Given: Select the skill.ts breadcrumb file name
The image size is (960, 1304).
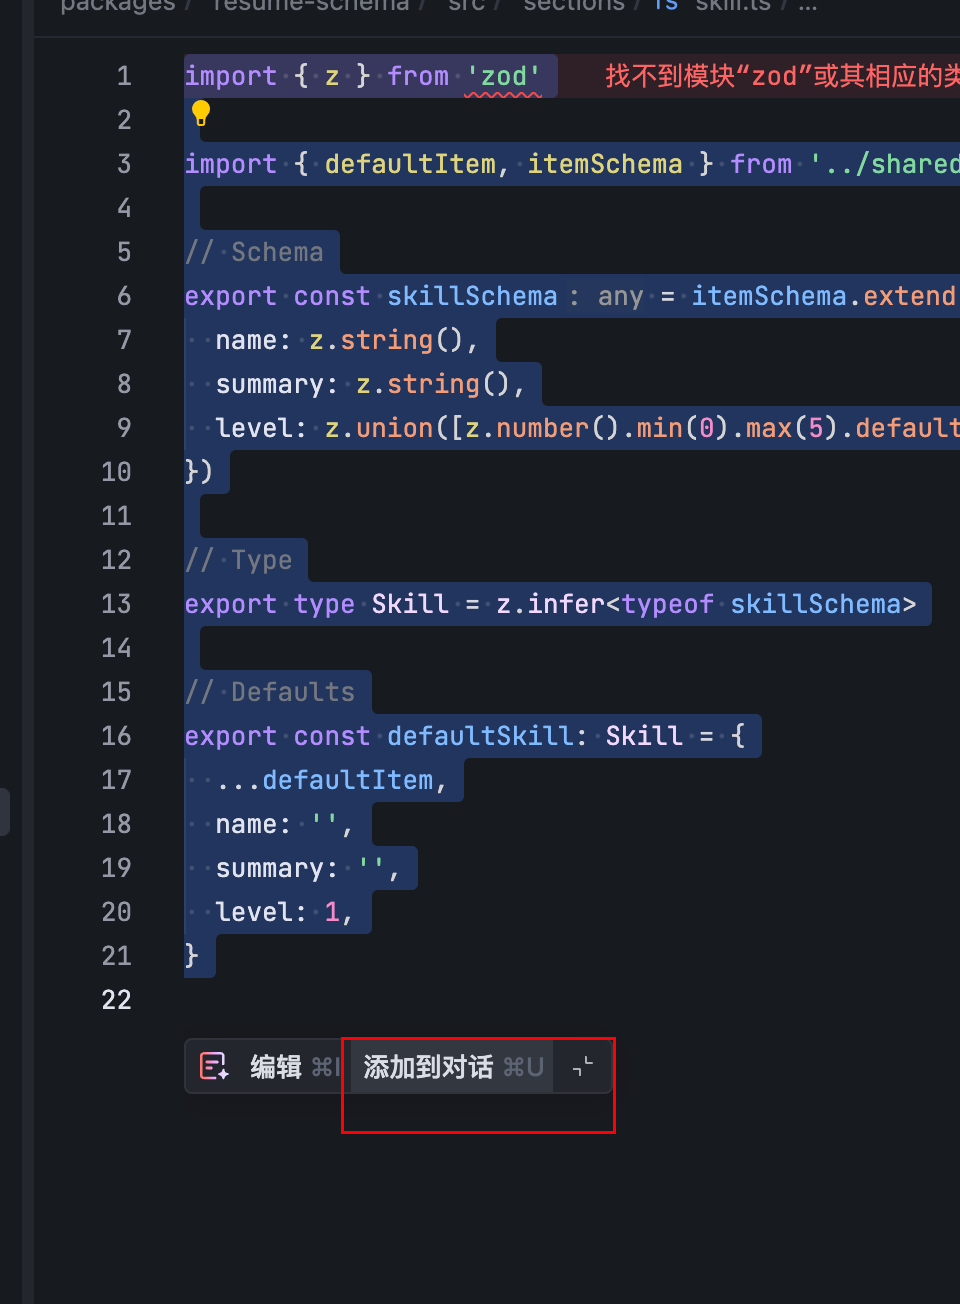Looking at the screenshot, I should [733, 5].
